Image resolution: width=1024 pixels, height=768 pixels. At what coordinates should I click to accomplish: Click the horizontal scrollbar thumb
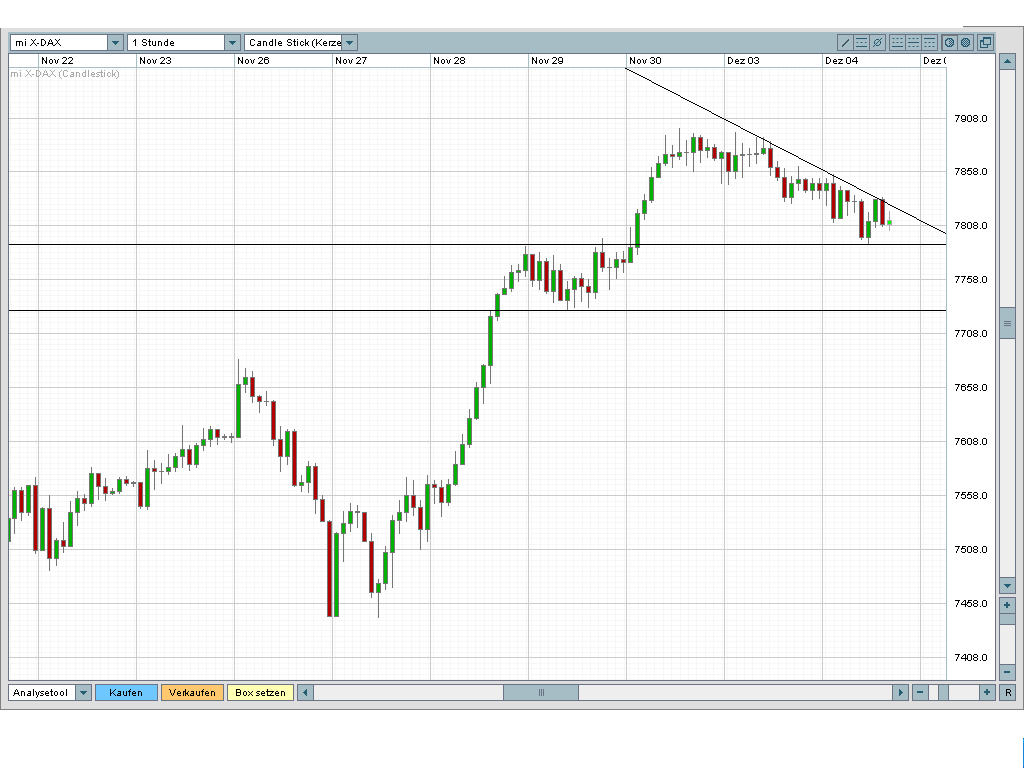541,692
